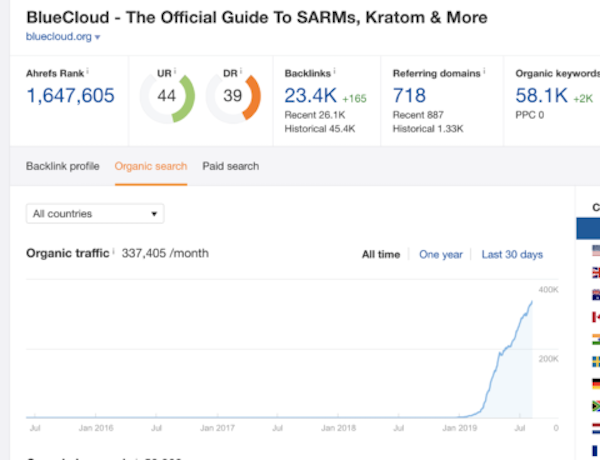Click the organic traffic chart peak
Viewport: 600px width, 460px height.
pyautogui.click(x=532, y=302)
